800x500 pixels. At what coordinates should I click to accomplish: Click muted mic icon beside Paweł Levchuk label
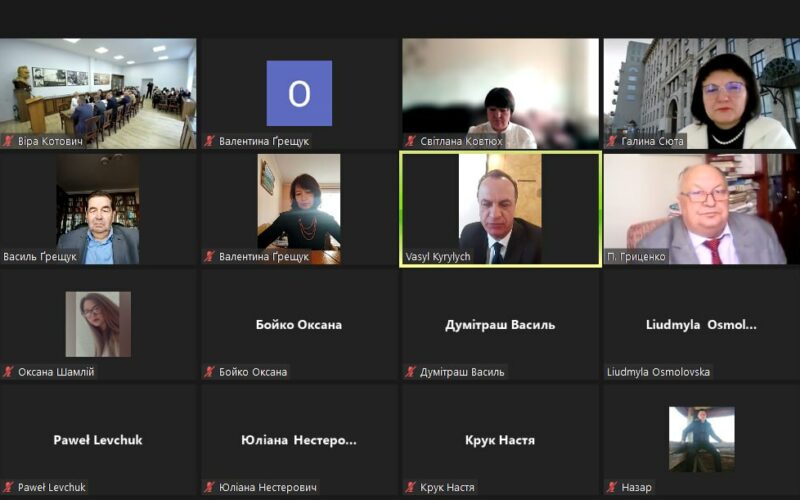9,487
